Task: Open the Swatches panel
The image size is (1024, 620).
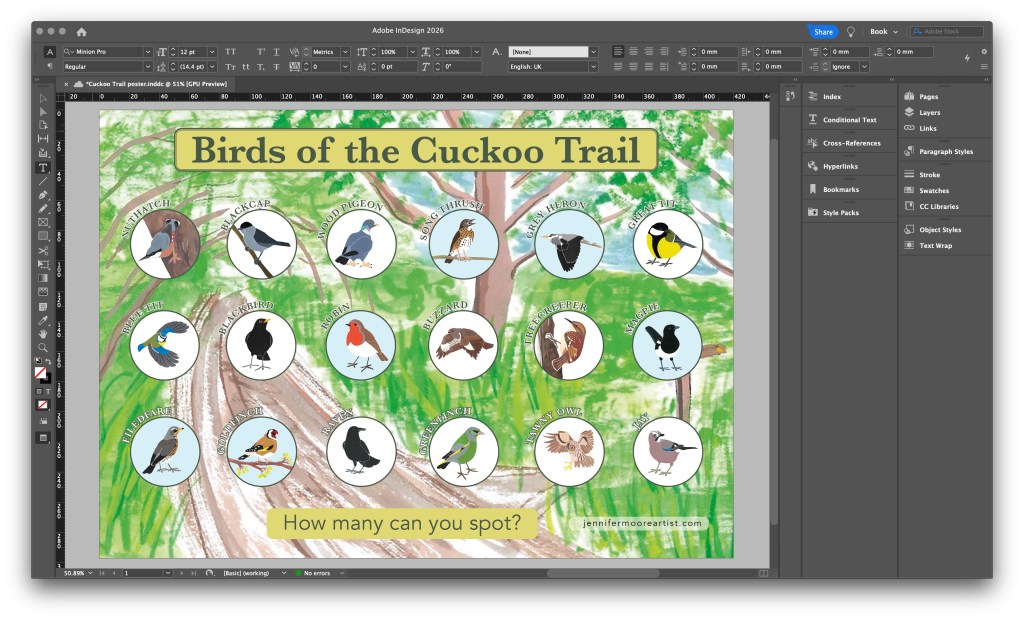Action: click(x=934, y=190)
